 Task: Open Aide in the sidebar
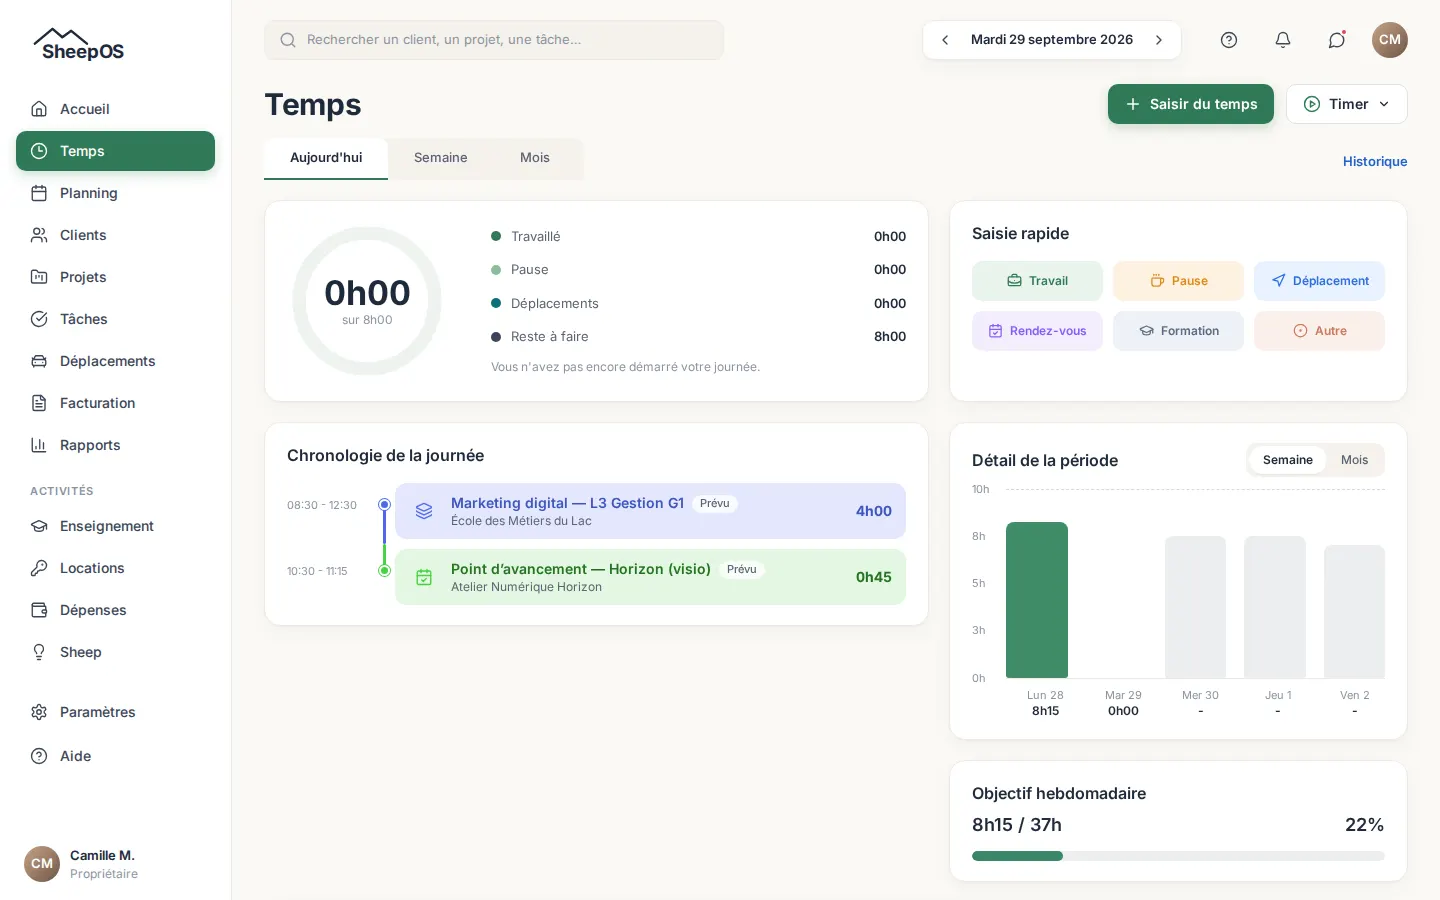point(115,756)
